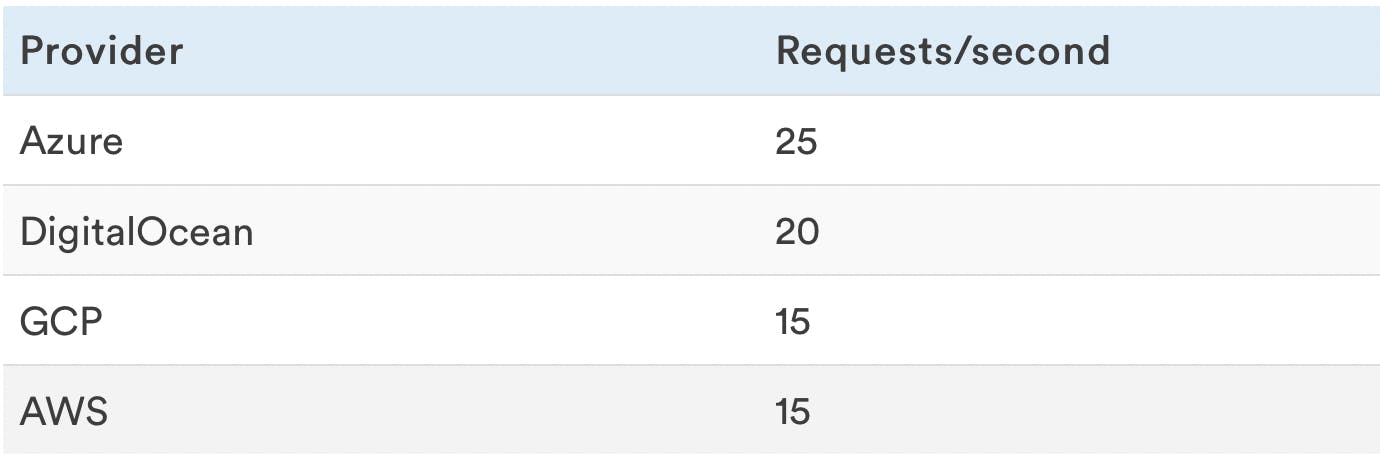
Task: Click the value 25 in Azure row
Action: pyautogui.click(x=796, y=141)
